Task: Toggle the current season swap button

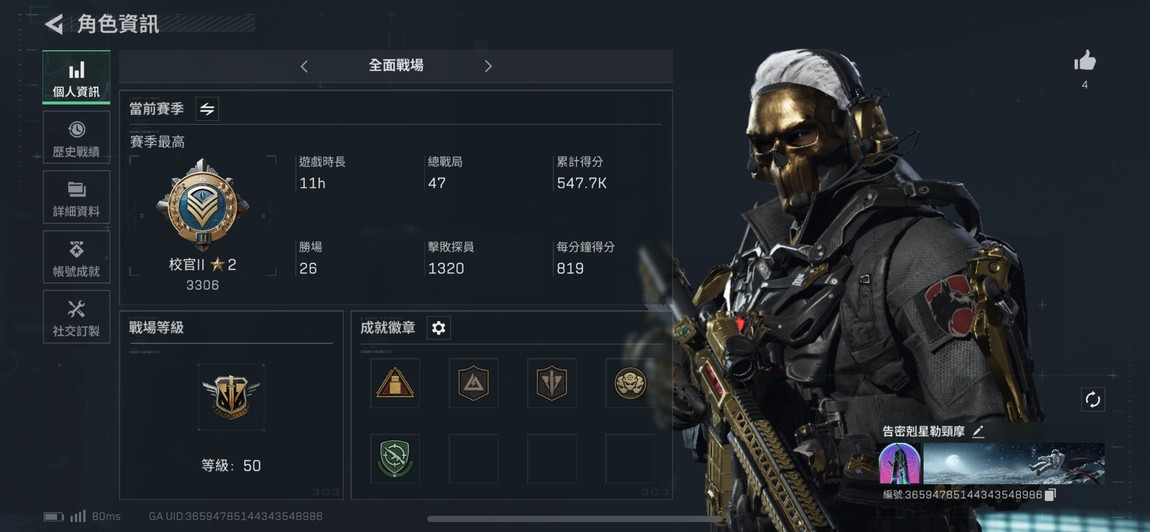Action: [207, 109]
